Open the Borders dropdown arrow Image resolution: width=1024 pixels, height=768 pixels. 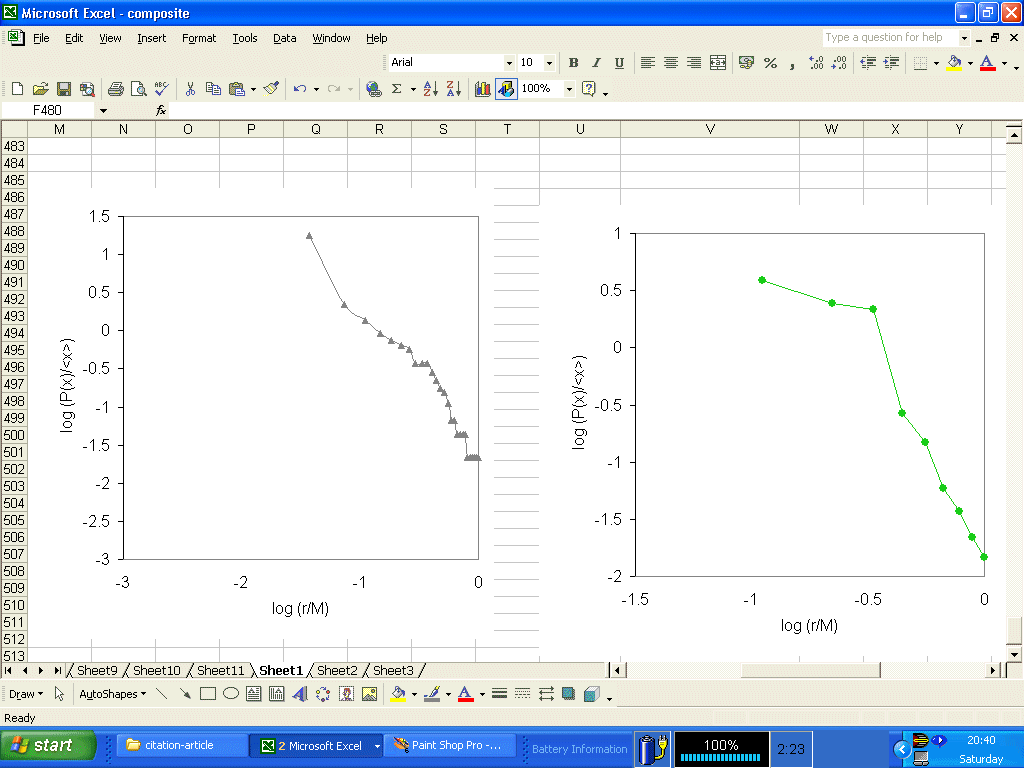coord(936,63)
